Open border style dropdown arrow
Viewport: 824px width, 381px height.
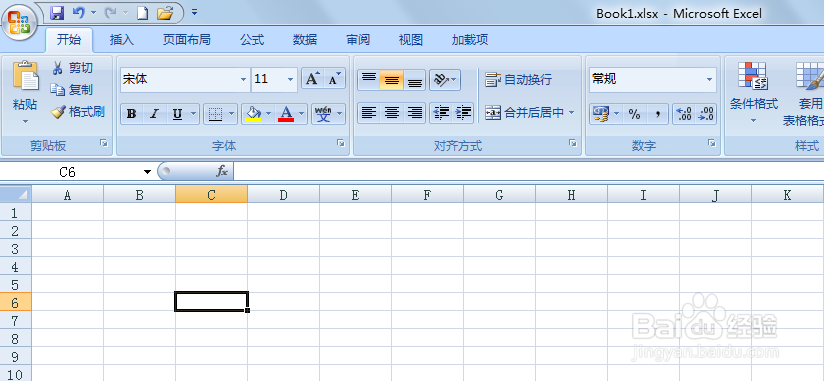pos(232,114)
